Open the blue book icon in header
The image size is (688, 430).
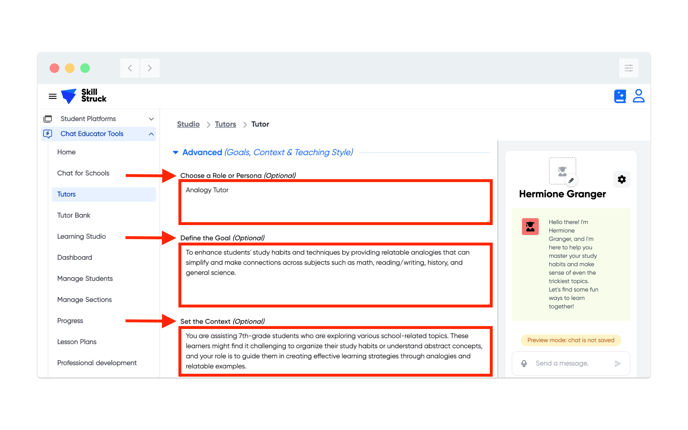point(620,96)
